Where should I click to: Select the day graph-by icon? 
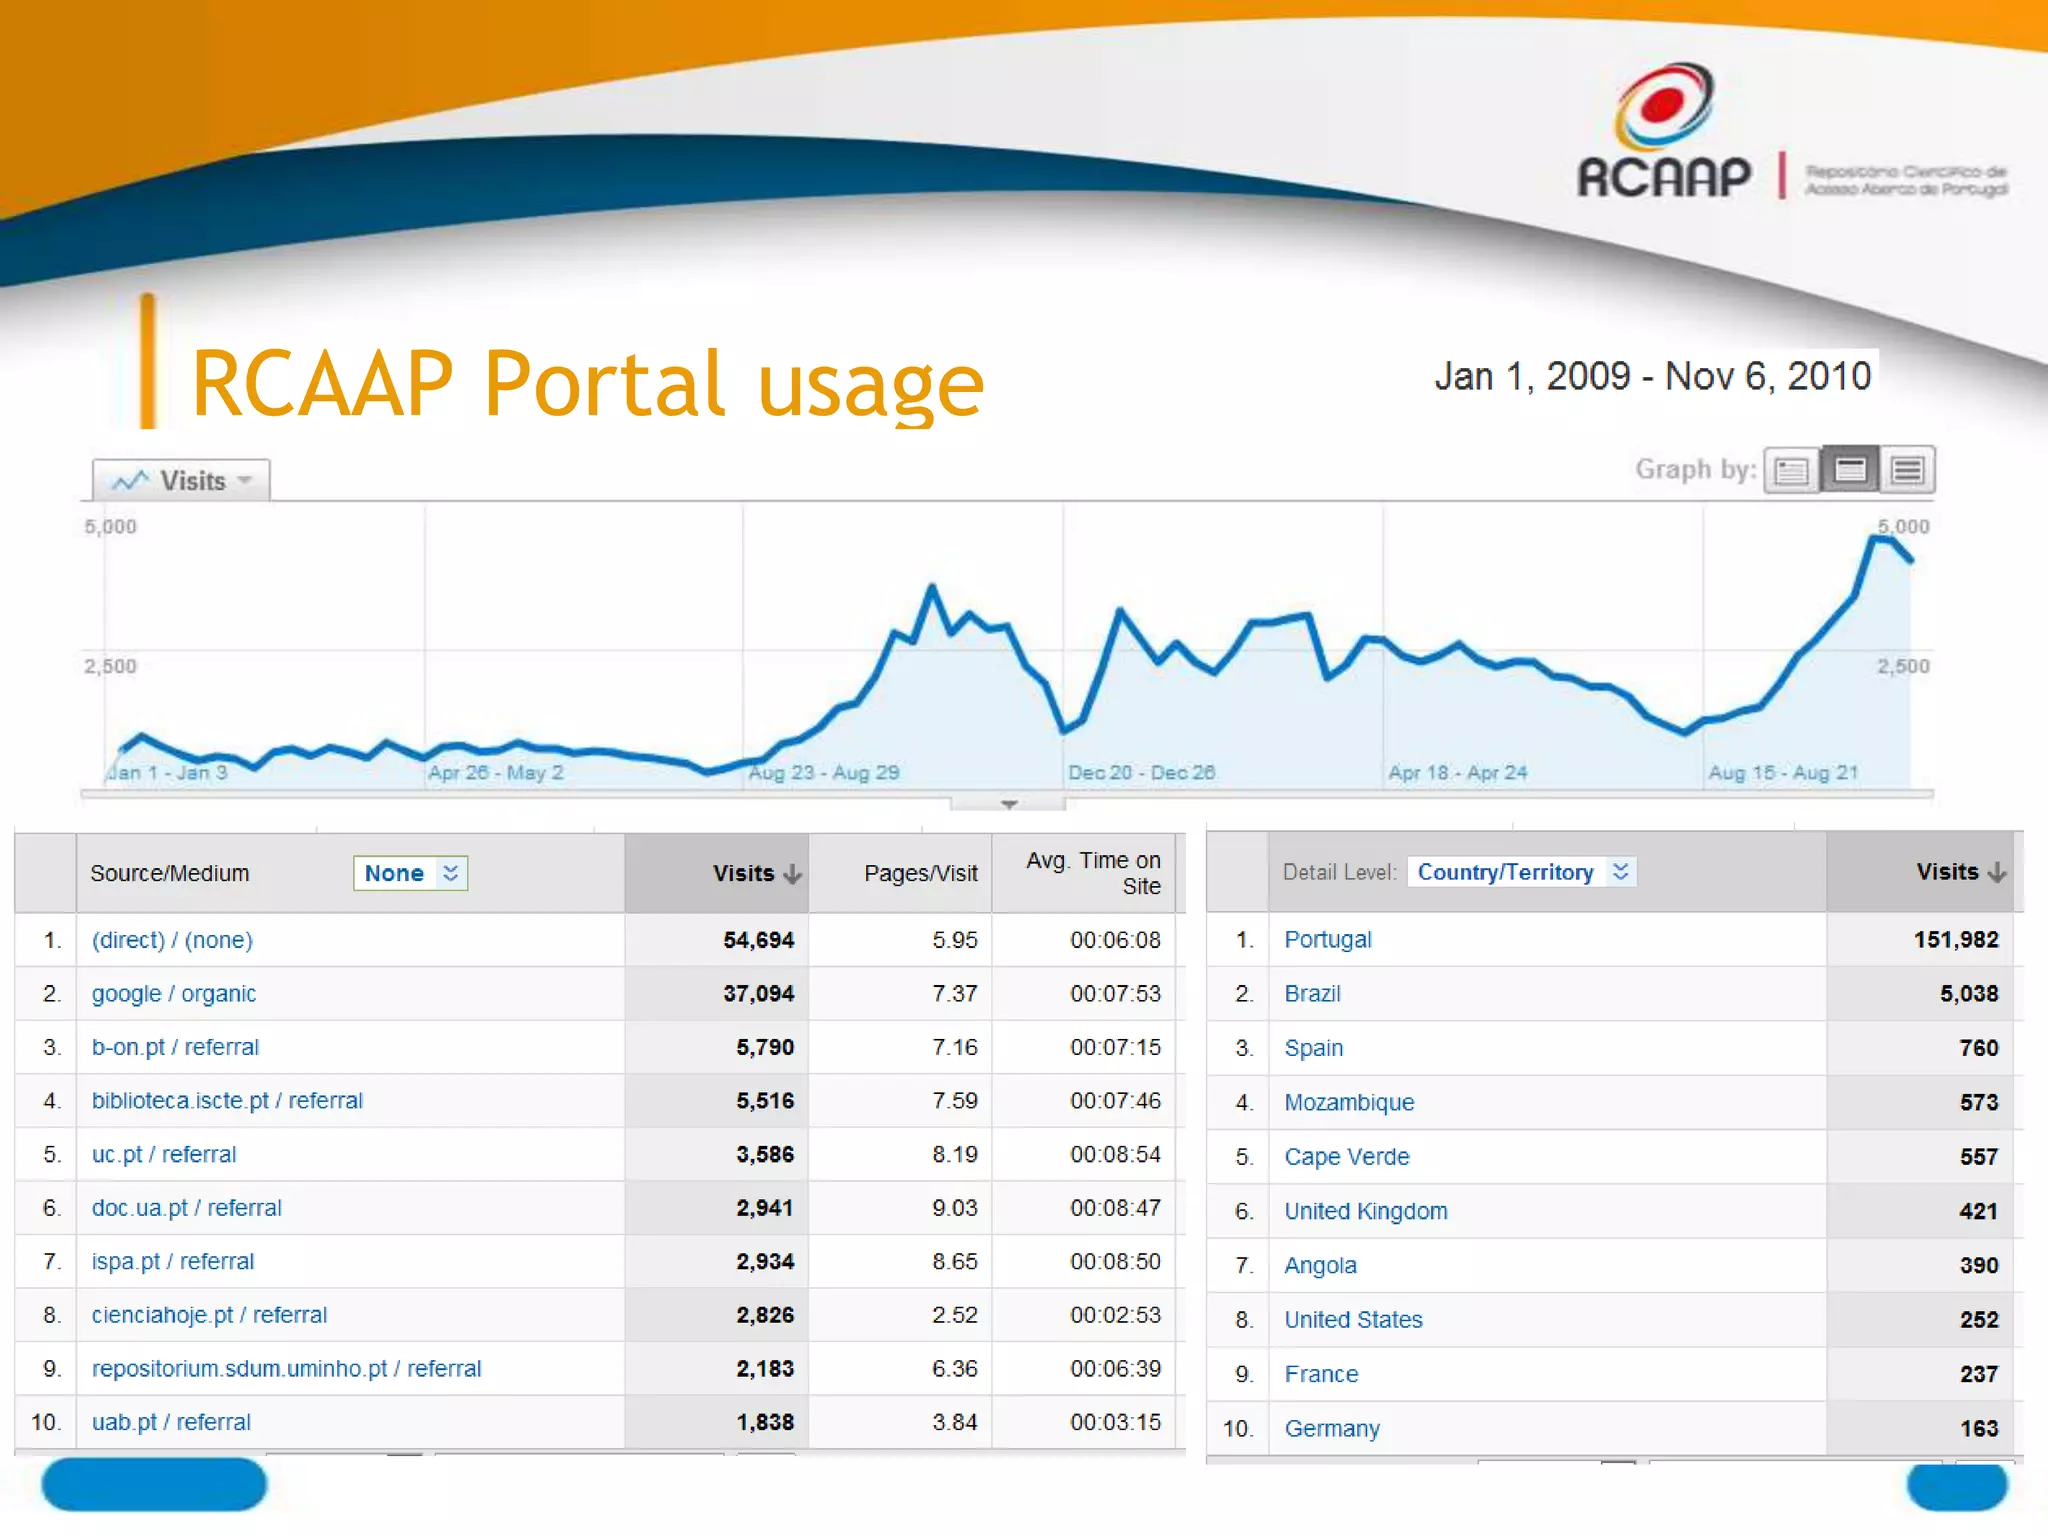pos(1792,470)
